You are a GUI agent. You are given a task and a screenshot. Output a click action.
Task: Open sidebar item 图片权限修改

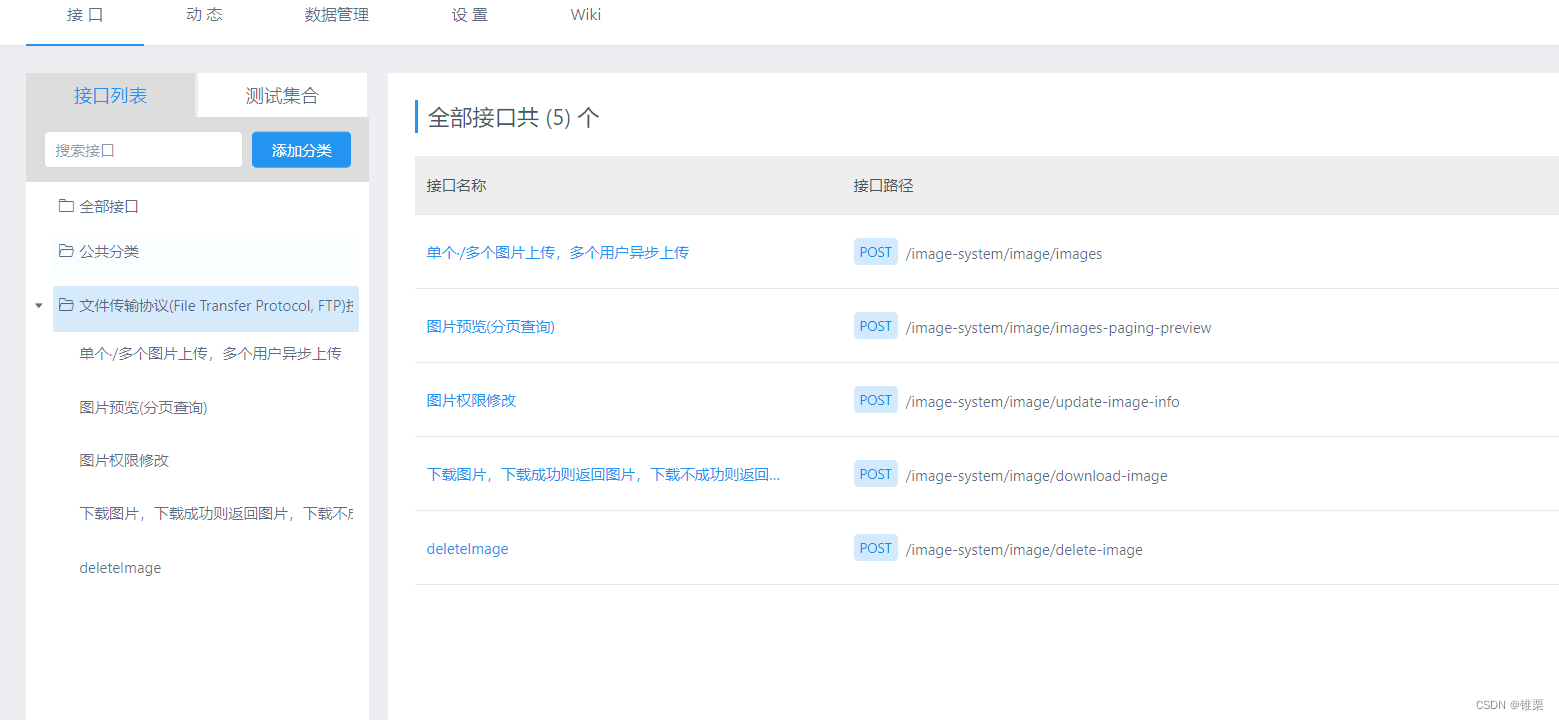124,460
